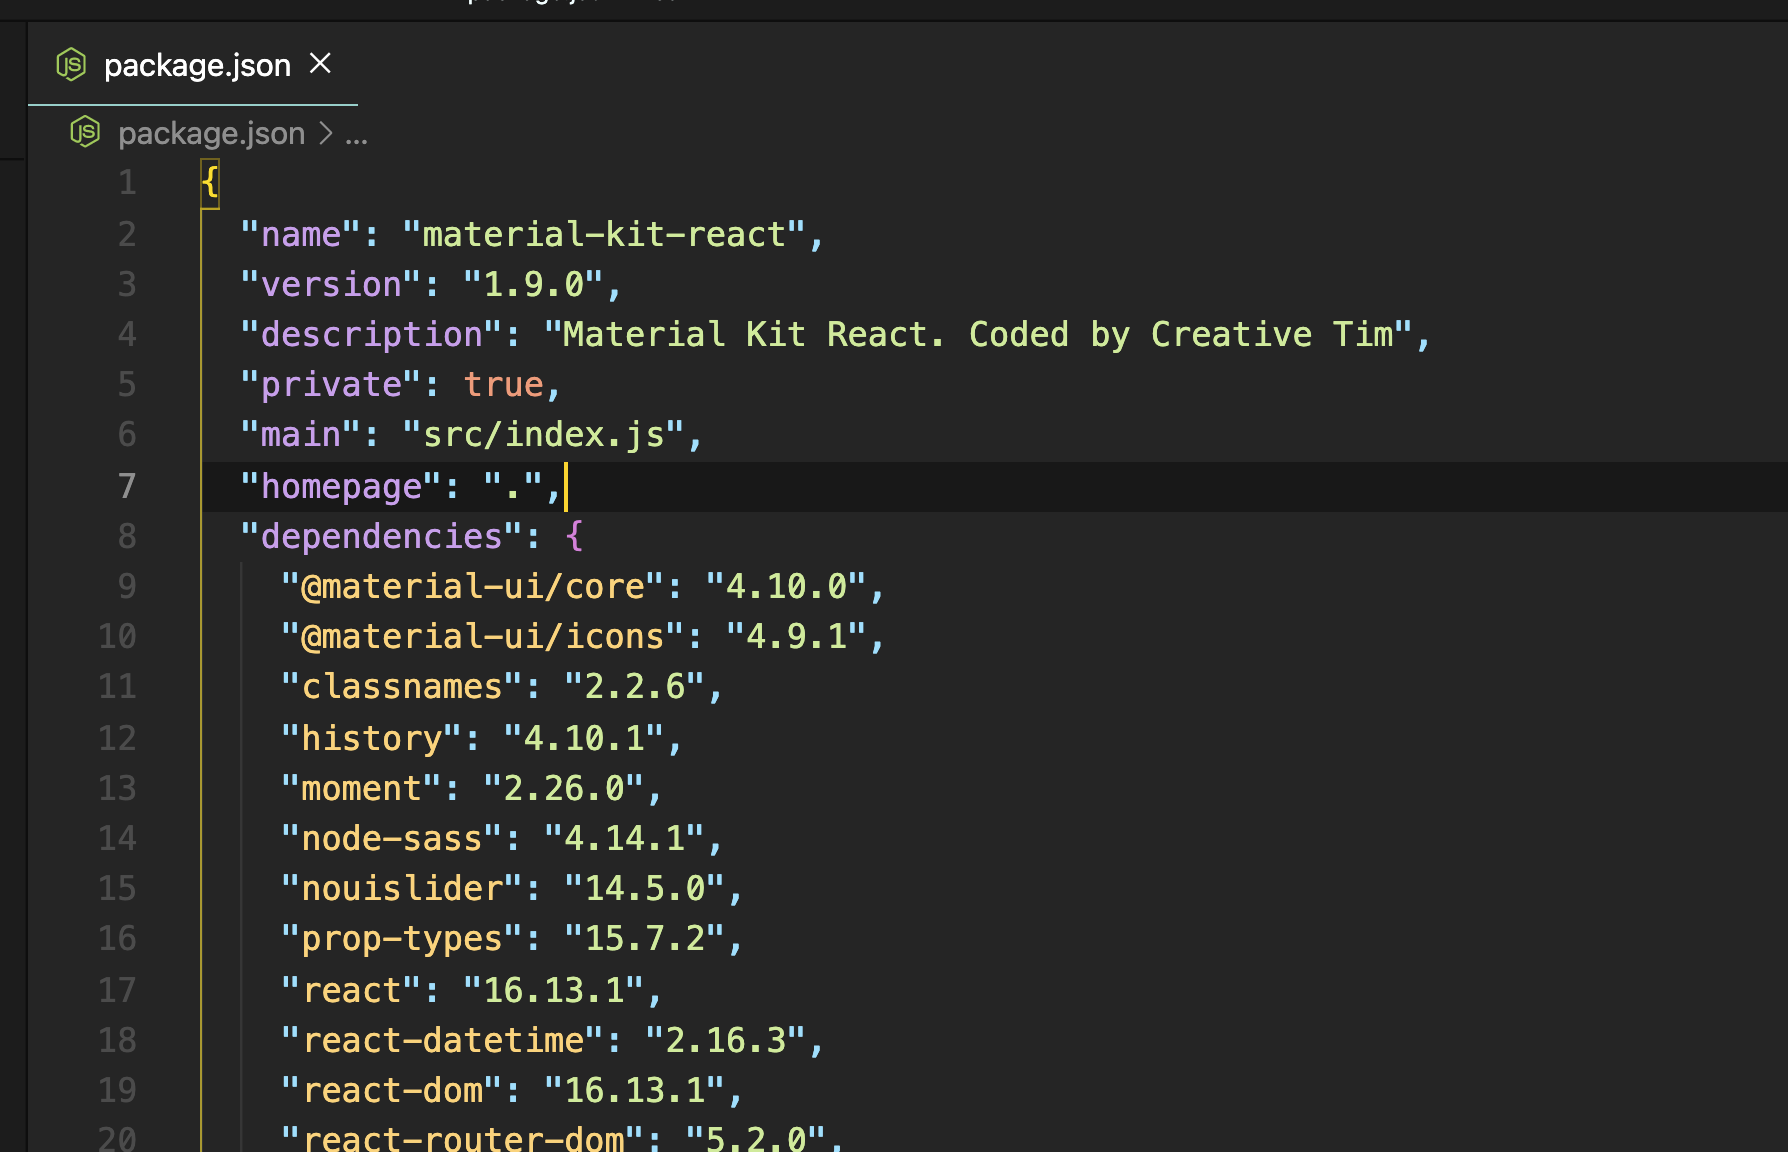Click the "@material-ui/icons" dependency

483,636
